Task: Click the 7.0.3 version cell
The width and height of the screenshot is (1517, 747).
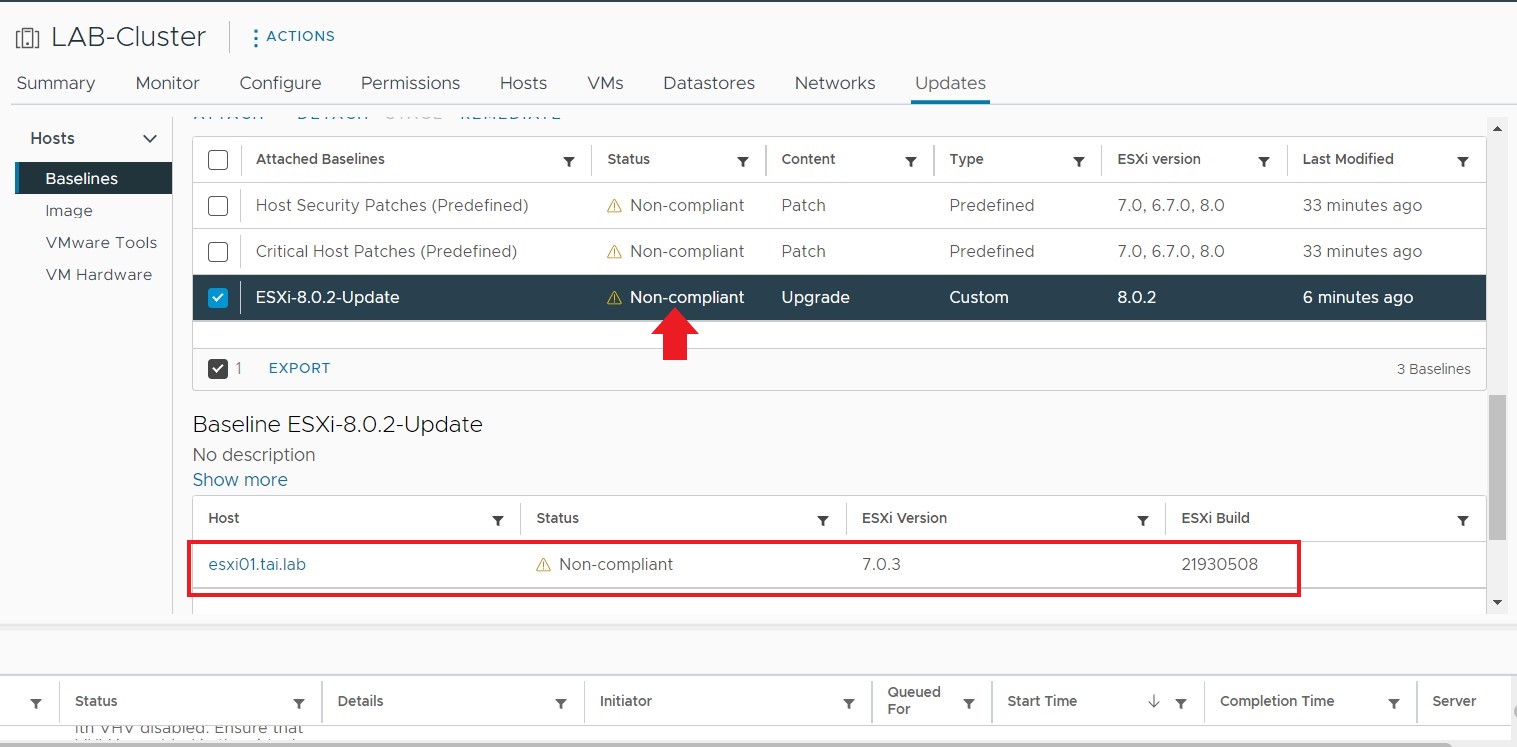Action: 881,564
